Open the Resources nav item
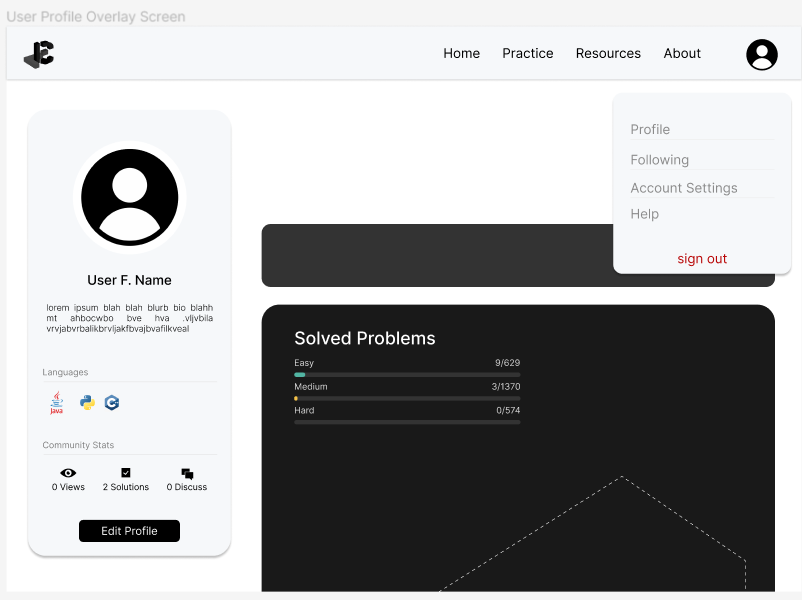Viewport: 802px width, 600px height. [608, 53]
